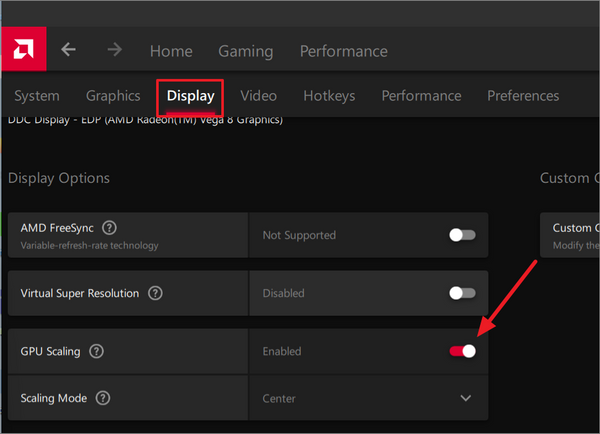Image resolution: width=600 pixels, height=434 pixels.
Task: Go back with the left arrow
Action: (68, 49)
